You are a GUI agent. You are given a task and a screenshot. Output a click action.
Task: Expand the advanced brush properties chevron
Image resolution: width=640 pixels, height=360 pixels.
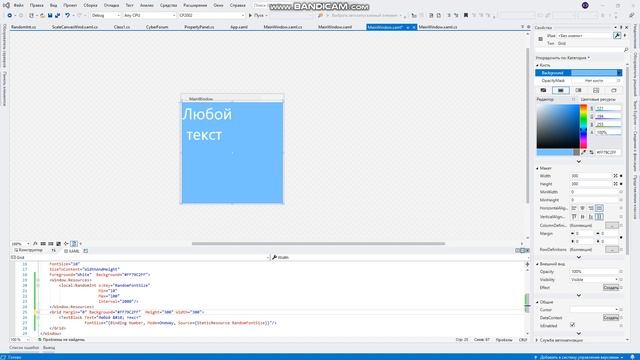579,162
